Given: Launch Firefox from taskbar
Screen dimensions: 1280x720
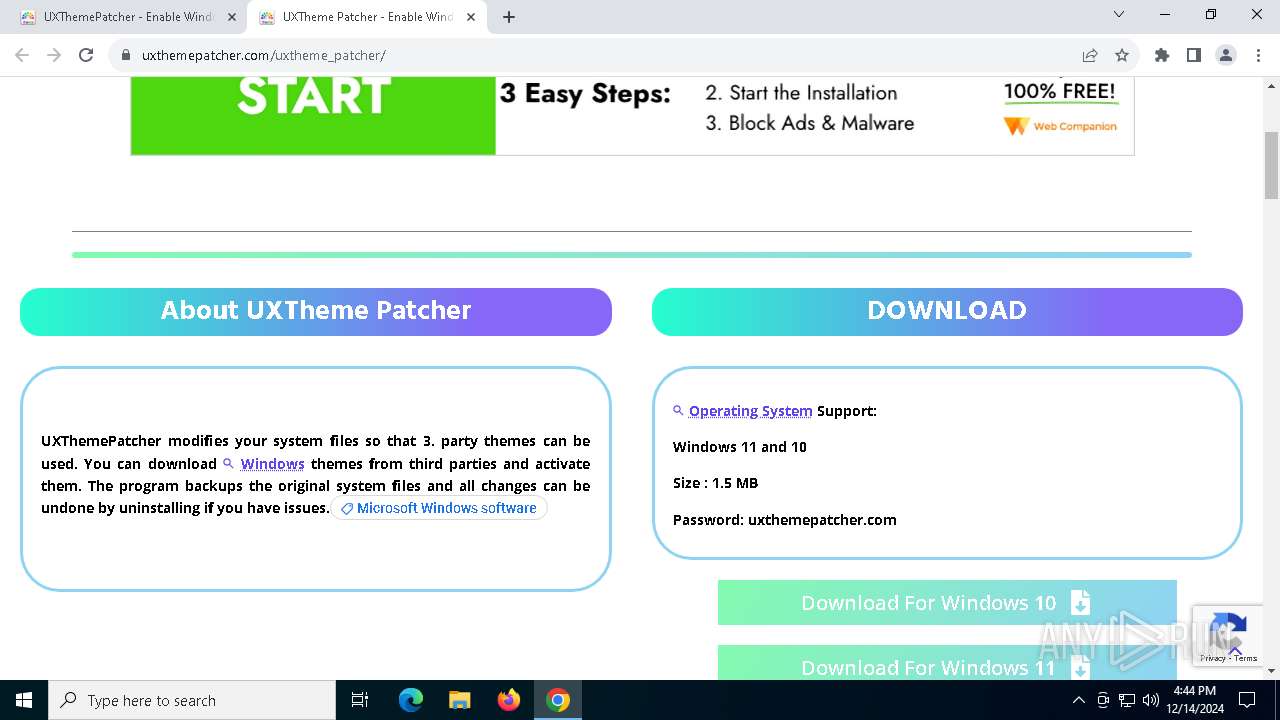Looking at the screenshot, I should coord(509,700).
